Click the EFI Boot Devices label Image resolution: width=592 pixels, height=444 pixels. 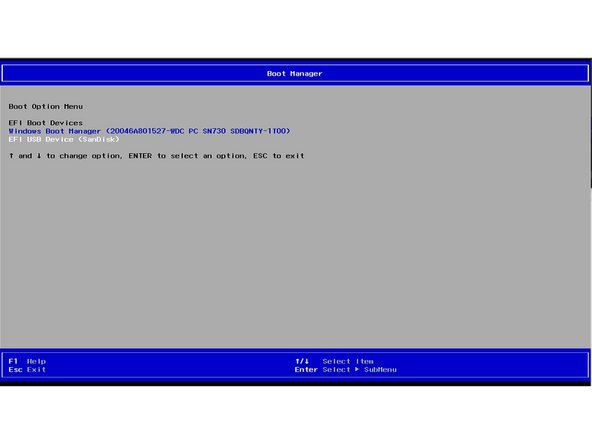pyautogui.click(x=46, y=123)
